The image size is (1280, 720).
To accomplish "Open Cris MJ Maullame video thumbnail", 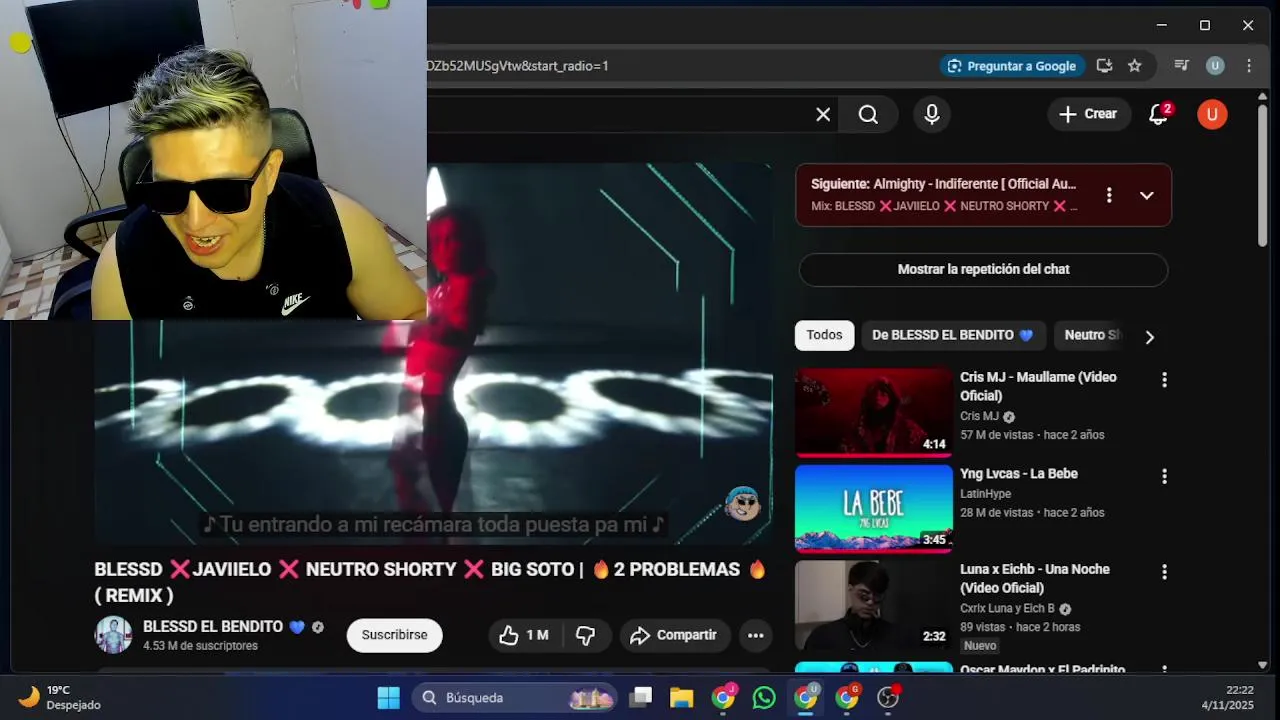I will pyautogui.click(x=874, y=412).
